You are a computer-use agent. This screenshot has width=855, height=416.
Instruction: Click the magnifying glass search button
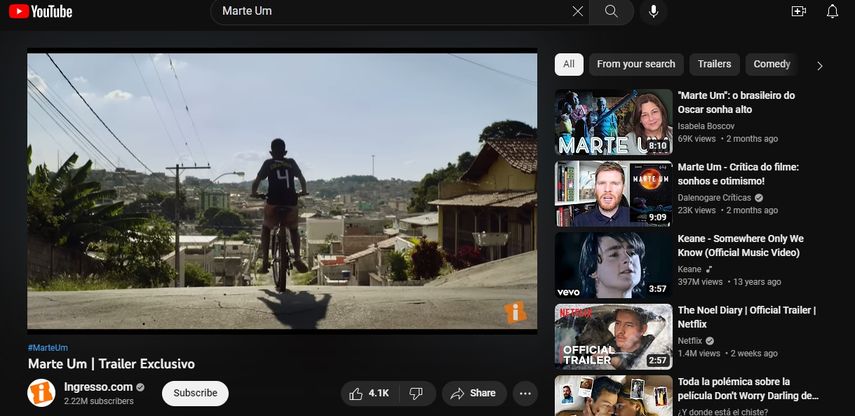[x=611, y=11]
